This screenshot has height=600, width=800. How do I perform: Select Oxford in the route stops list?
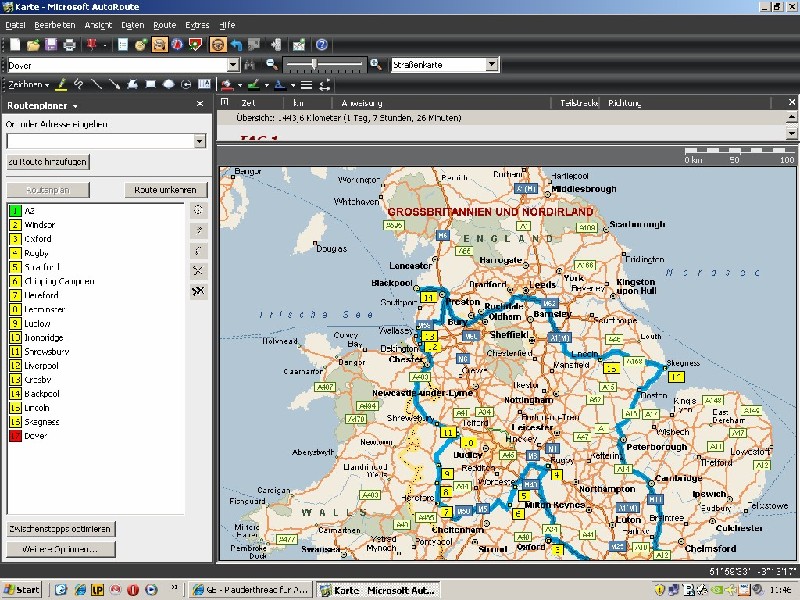pyautogui.click(x=38, y=239)
